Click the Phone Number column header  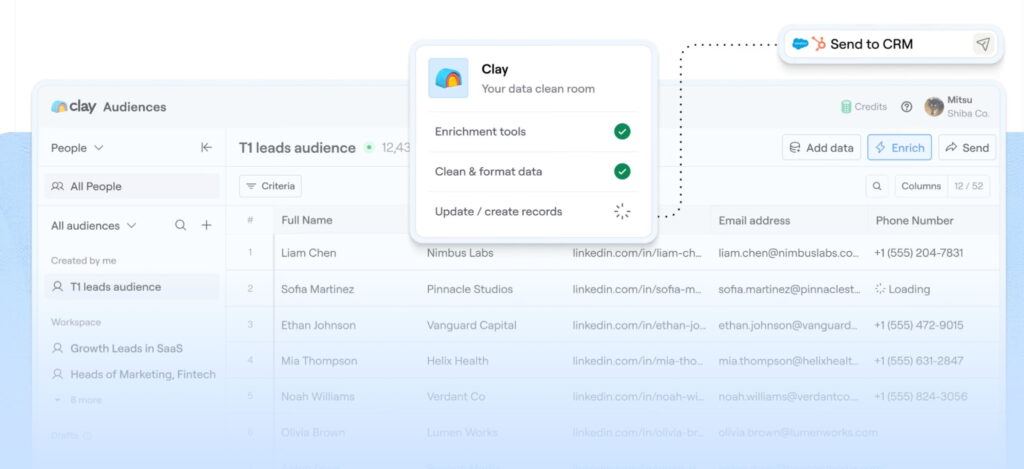pyautogui.click(x=914, y=221)
